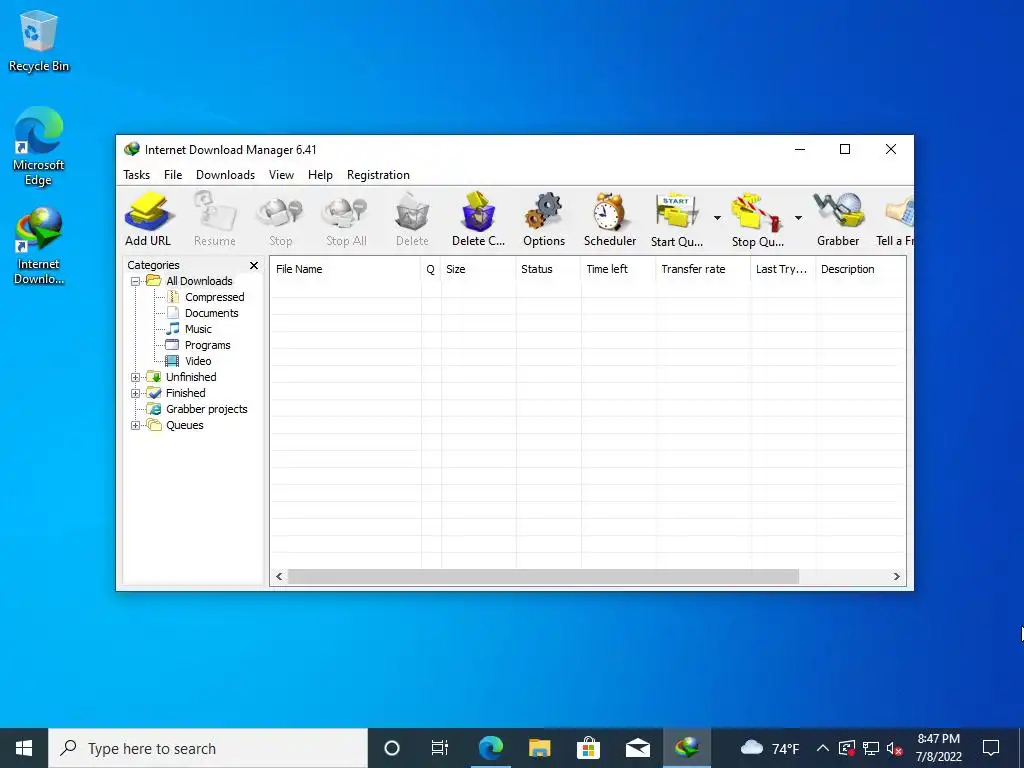Sort by Size column header
Image resolution: width=1024 pixels, height=768 pixels.
click(x=478, y=269)
